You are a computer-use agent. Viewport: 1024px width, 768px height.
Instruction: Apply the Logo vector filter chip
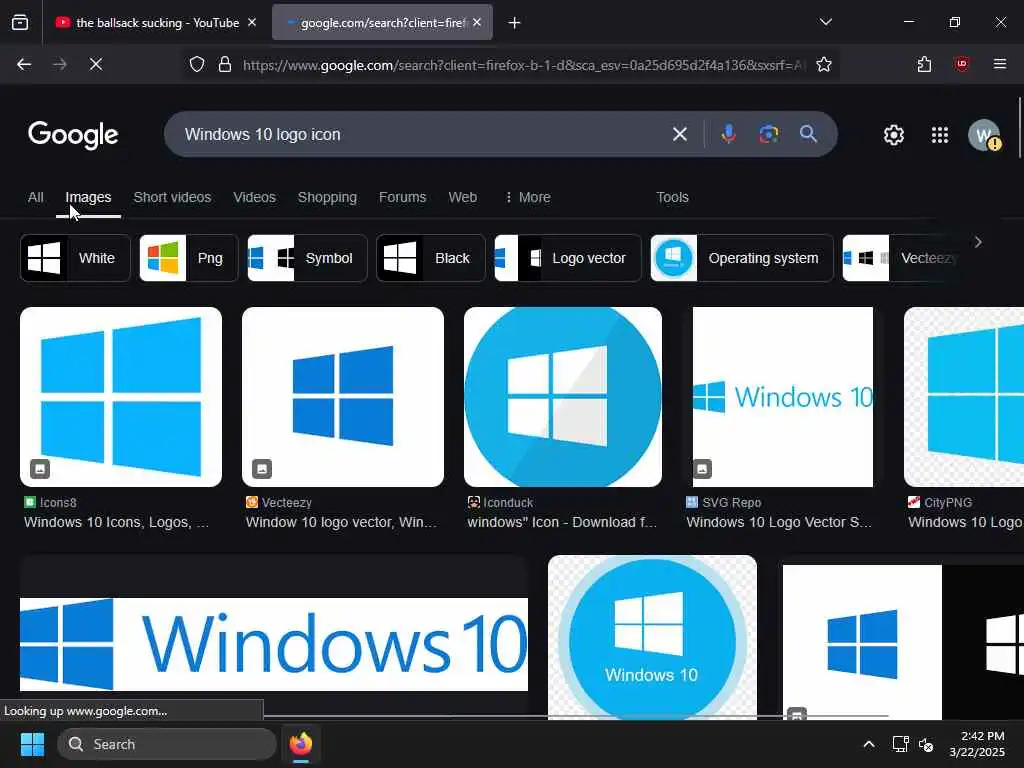[568, 258]
